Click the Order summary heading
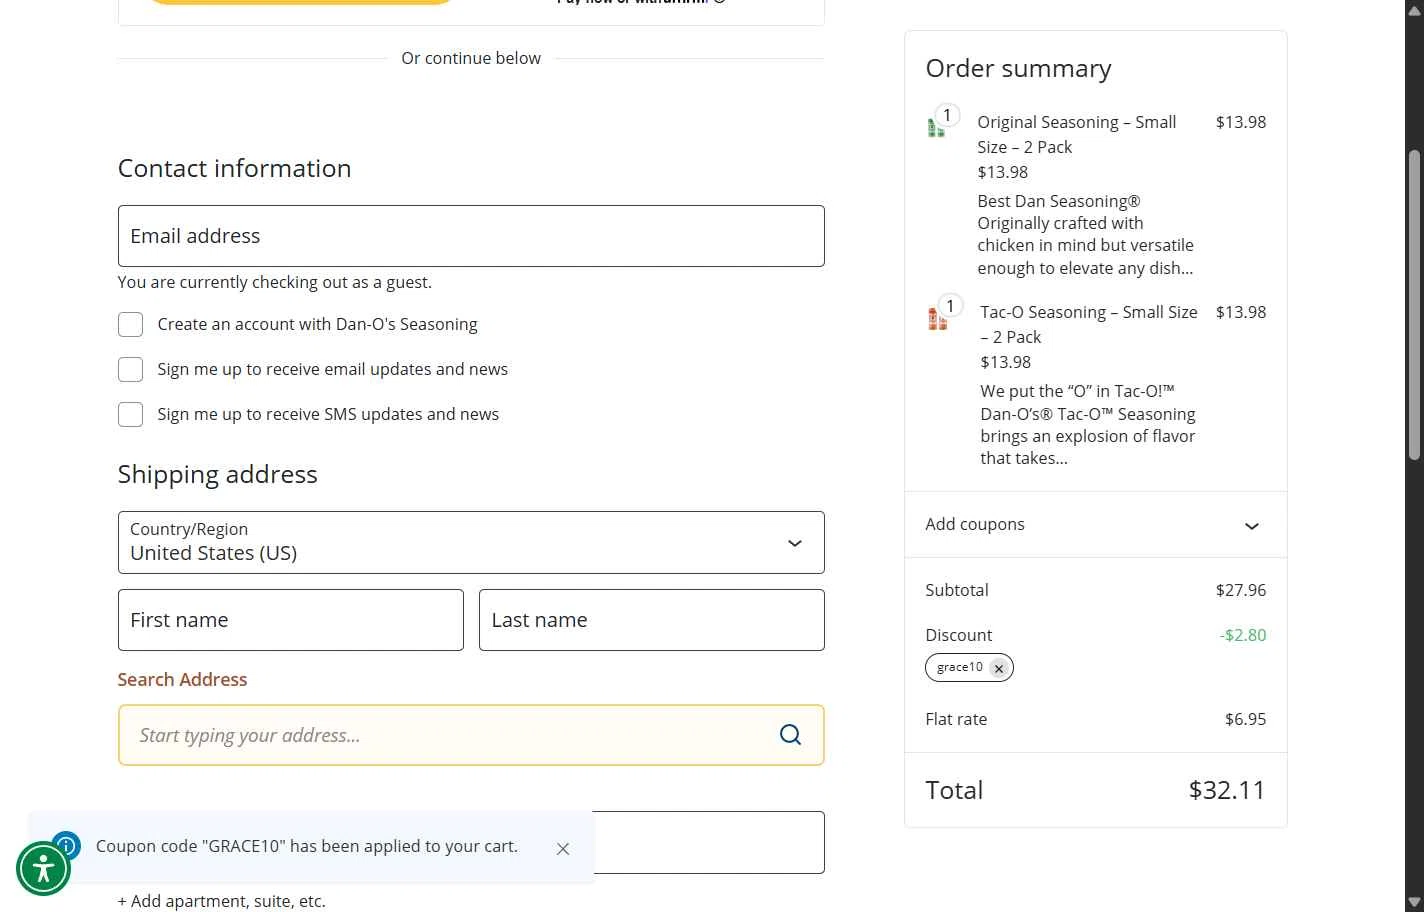 point(1018,68)
